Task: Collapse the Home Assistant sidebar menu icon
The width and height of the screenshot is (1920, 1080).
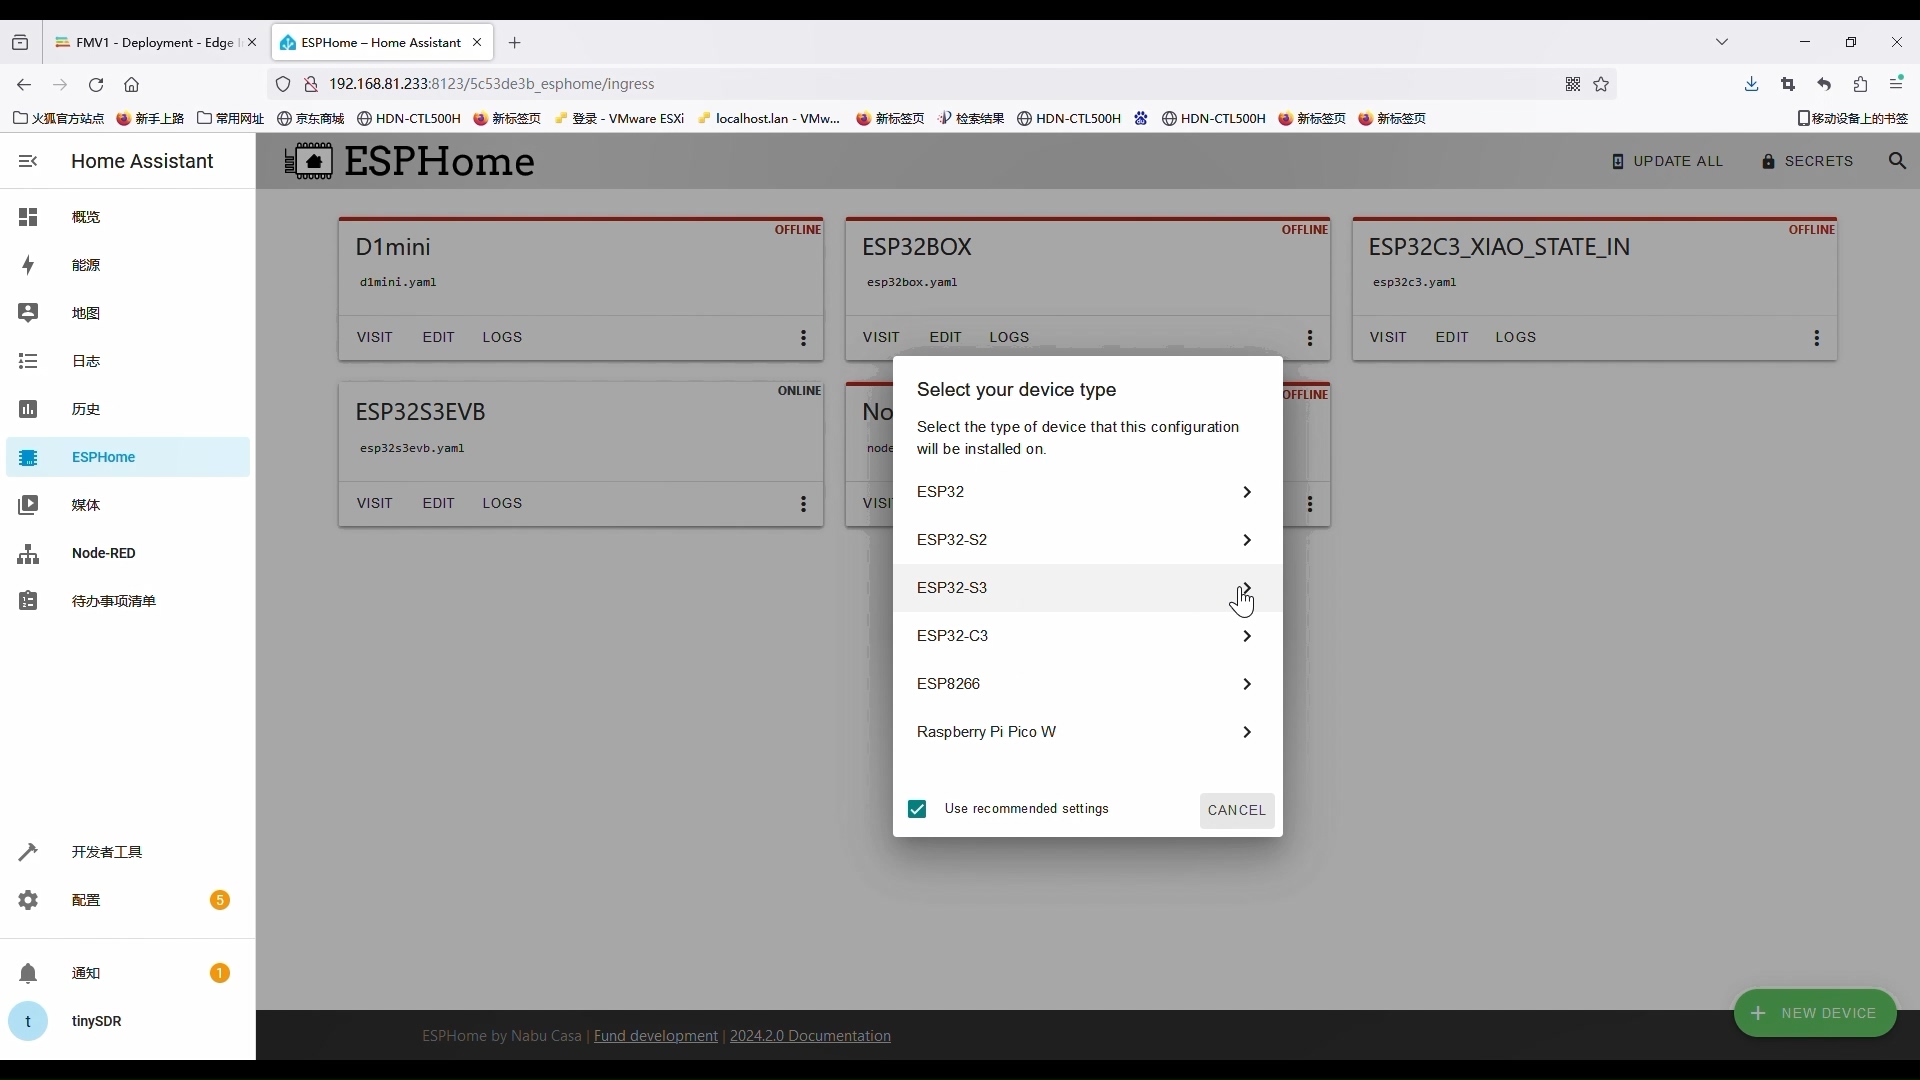Action: point(28,161)
